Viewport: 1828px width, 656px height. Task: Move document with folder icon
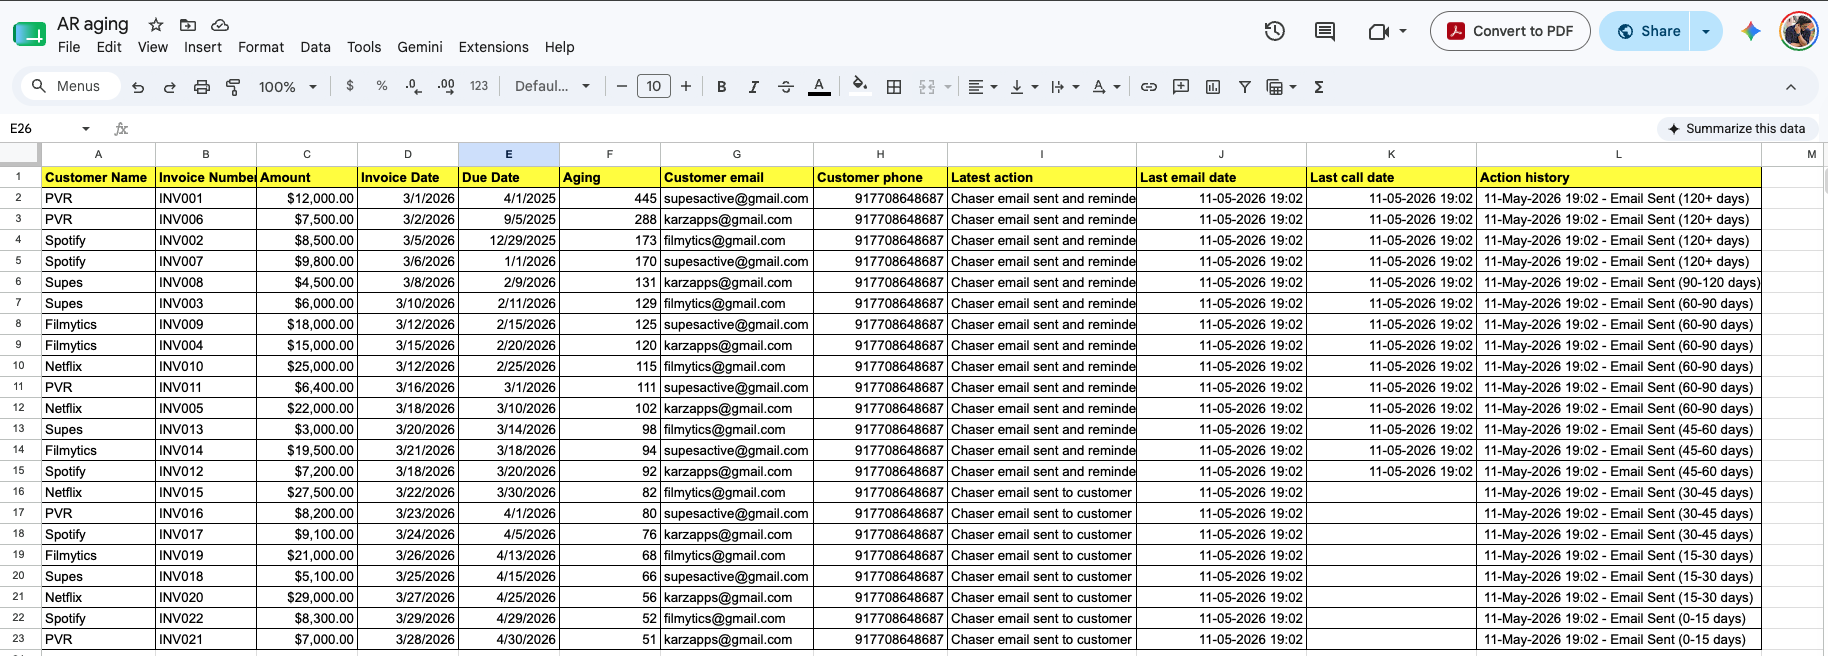pyautogui.click(x=188, y=24)
